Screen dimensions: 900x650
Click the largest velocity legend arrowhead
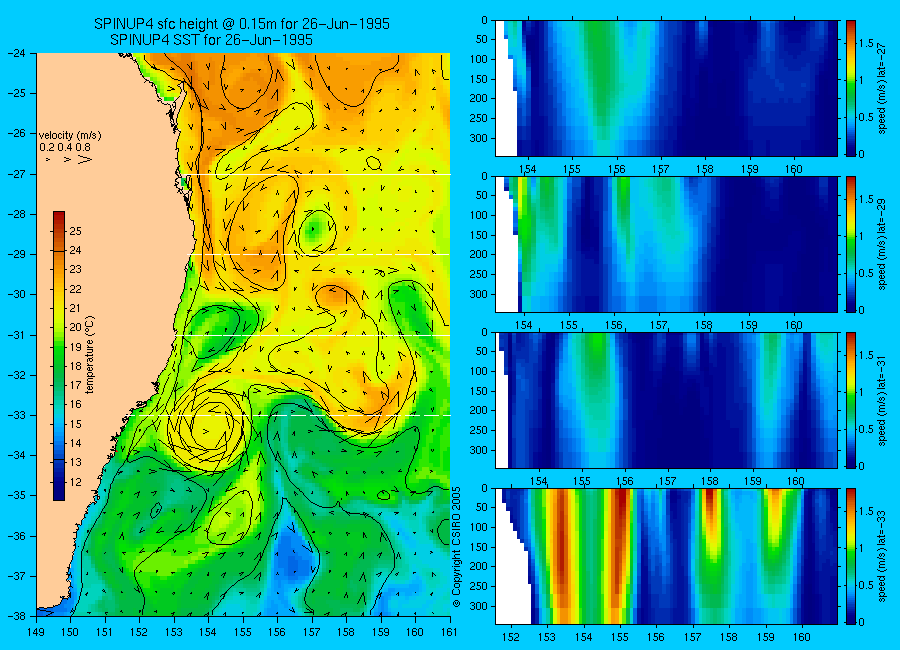click(x=85, y=159)
